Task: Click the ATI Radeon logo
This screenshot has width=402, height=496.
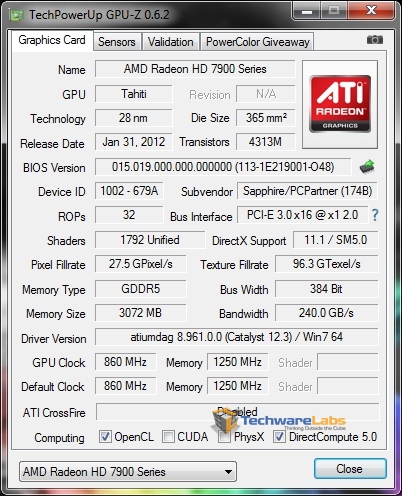Action: click(340, 104)
